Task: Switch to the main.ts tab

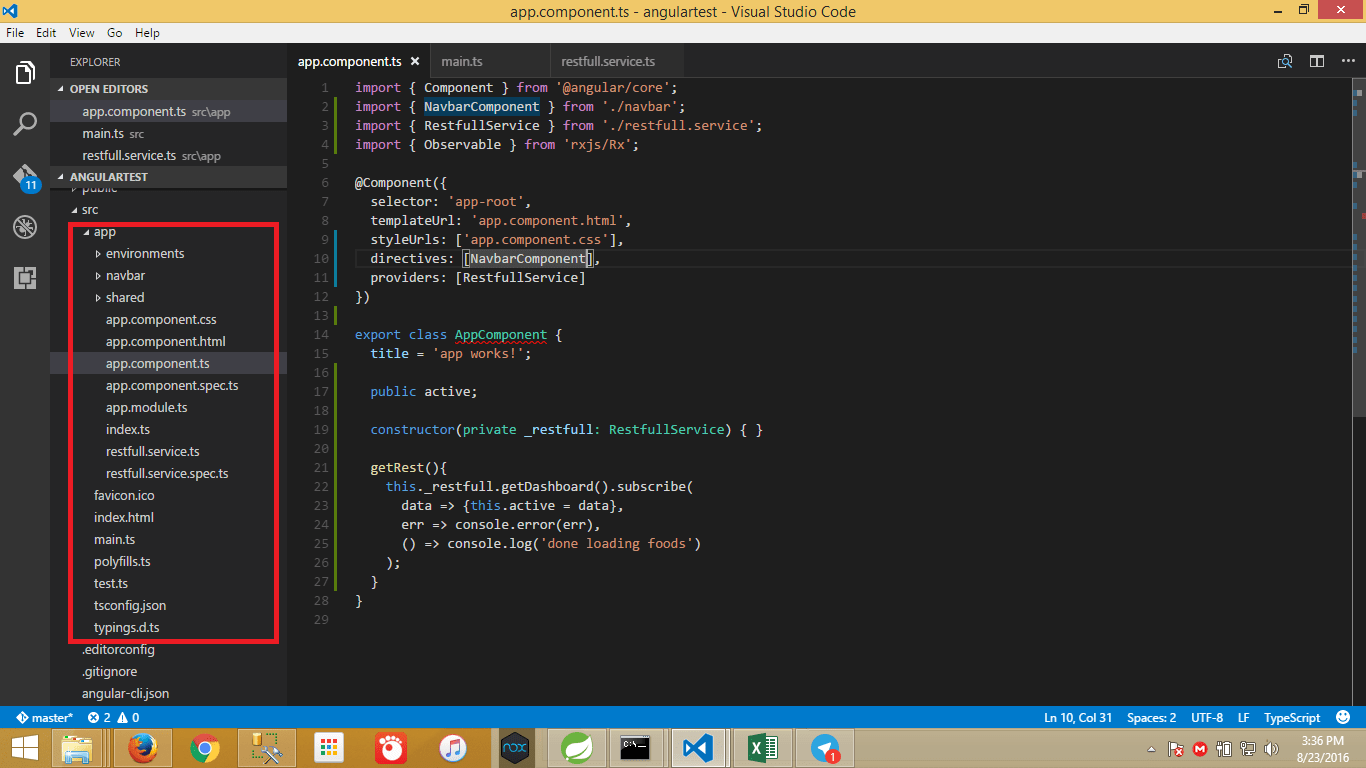Action: tap(462, 61)
